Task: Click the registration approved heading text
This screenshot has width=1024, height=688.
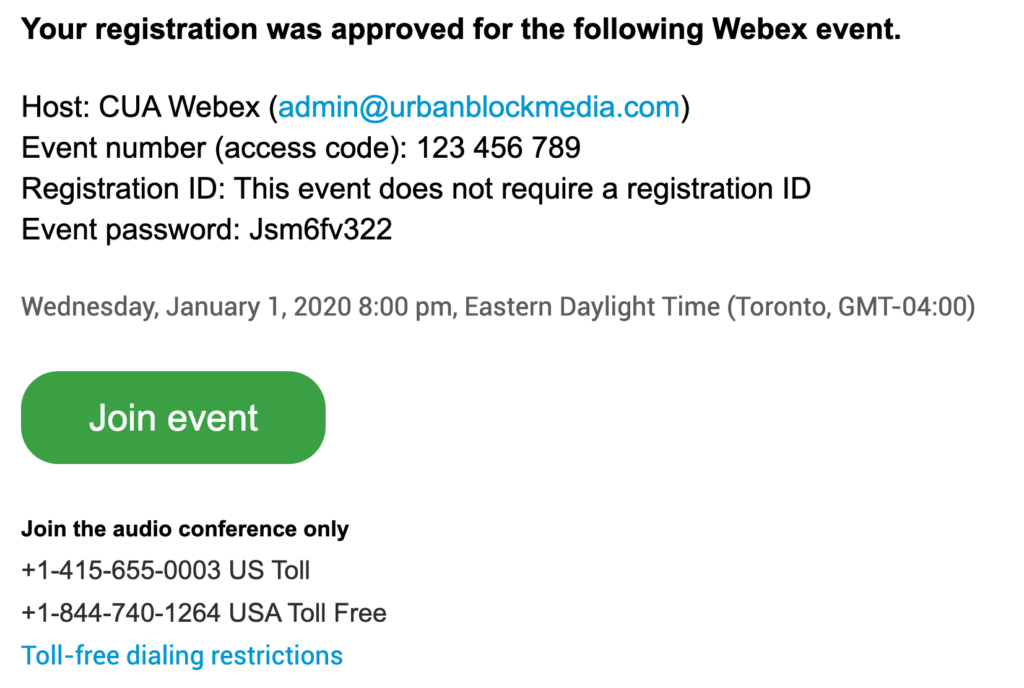Action: click(461, 29)
